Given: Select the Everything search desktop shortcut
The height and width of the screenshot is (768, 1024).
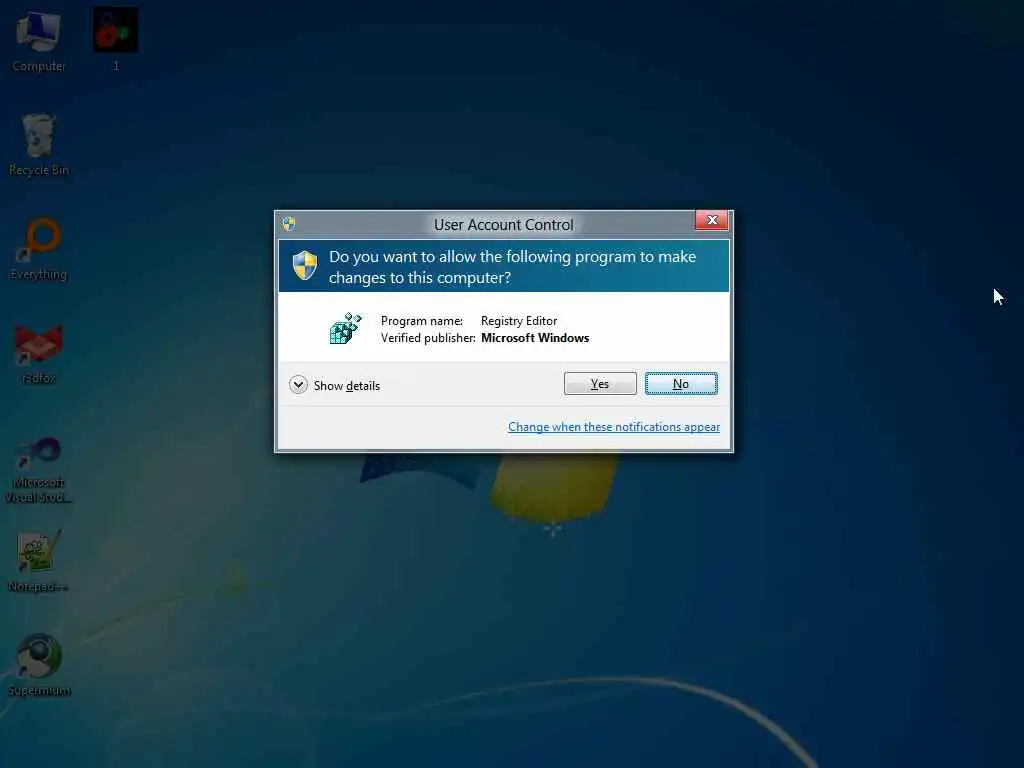Looking at the screenshot, I should click(x=39, y=249).
